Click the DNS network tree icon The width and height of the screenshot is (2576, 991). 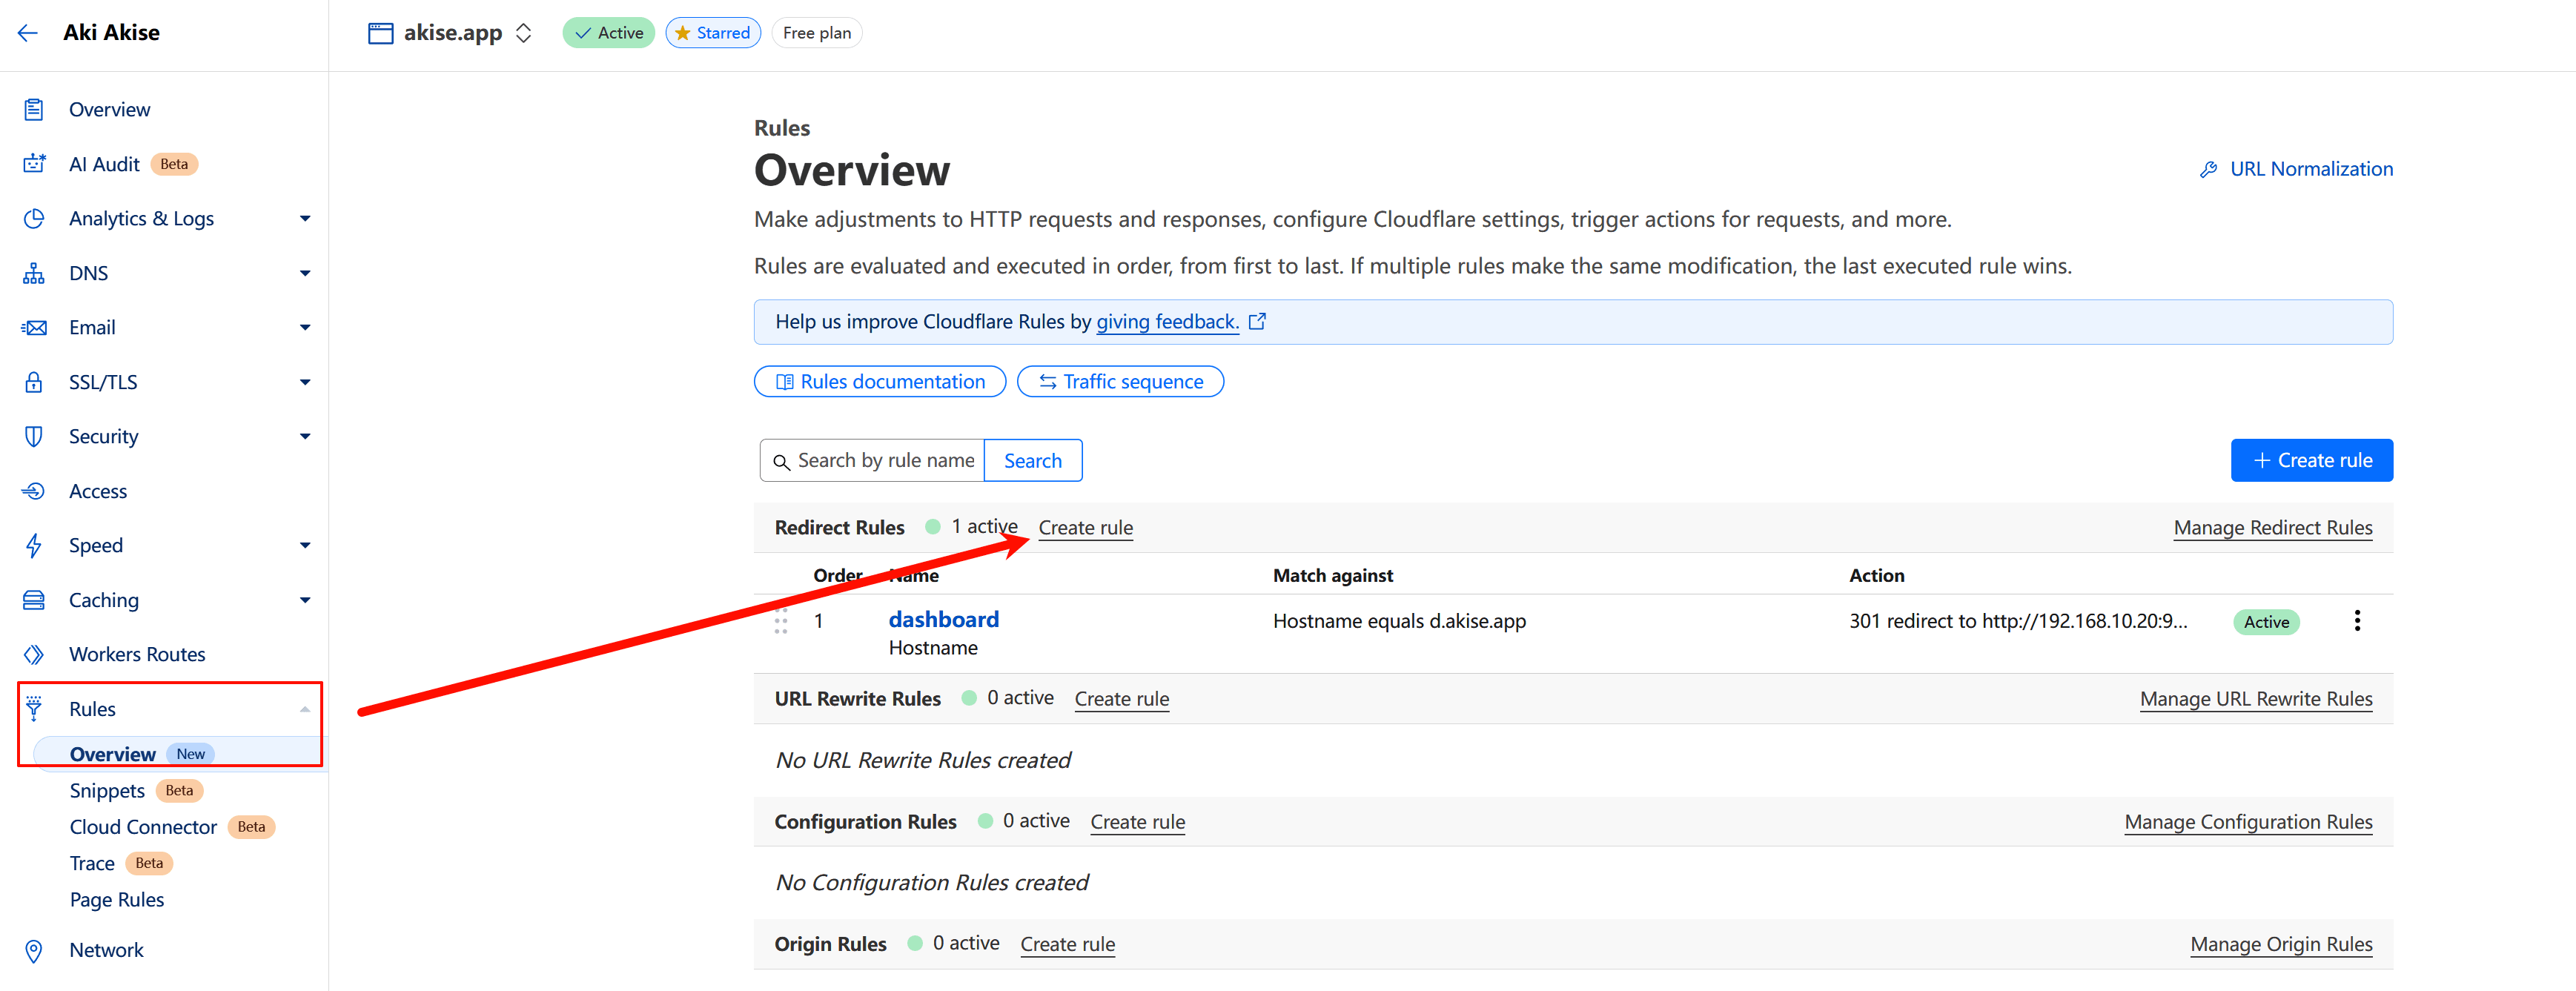(34, 273)
